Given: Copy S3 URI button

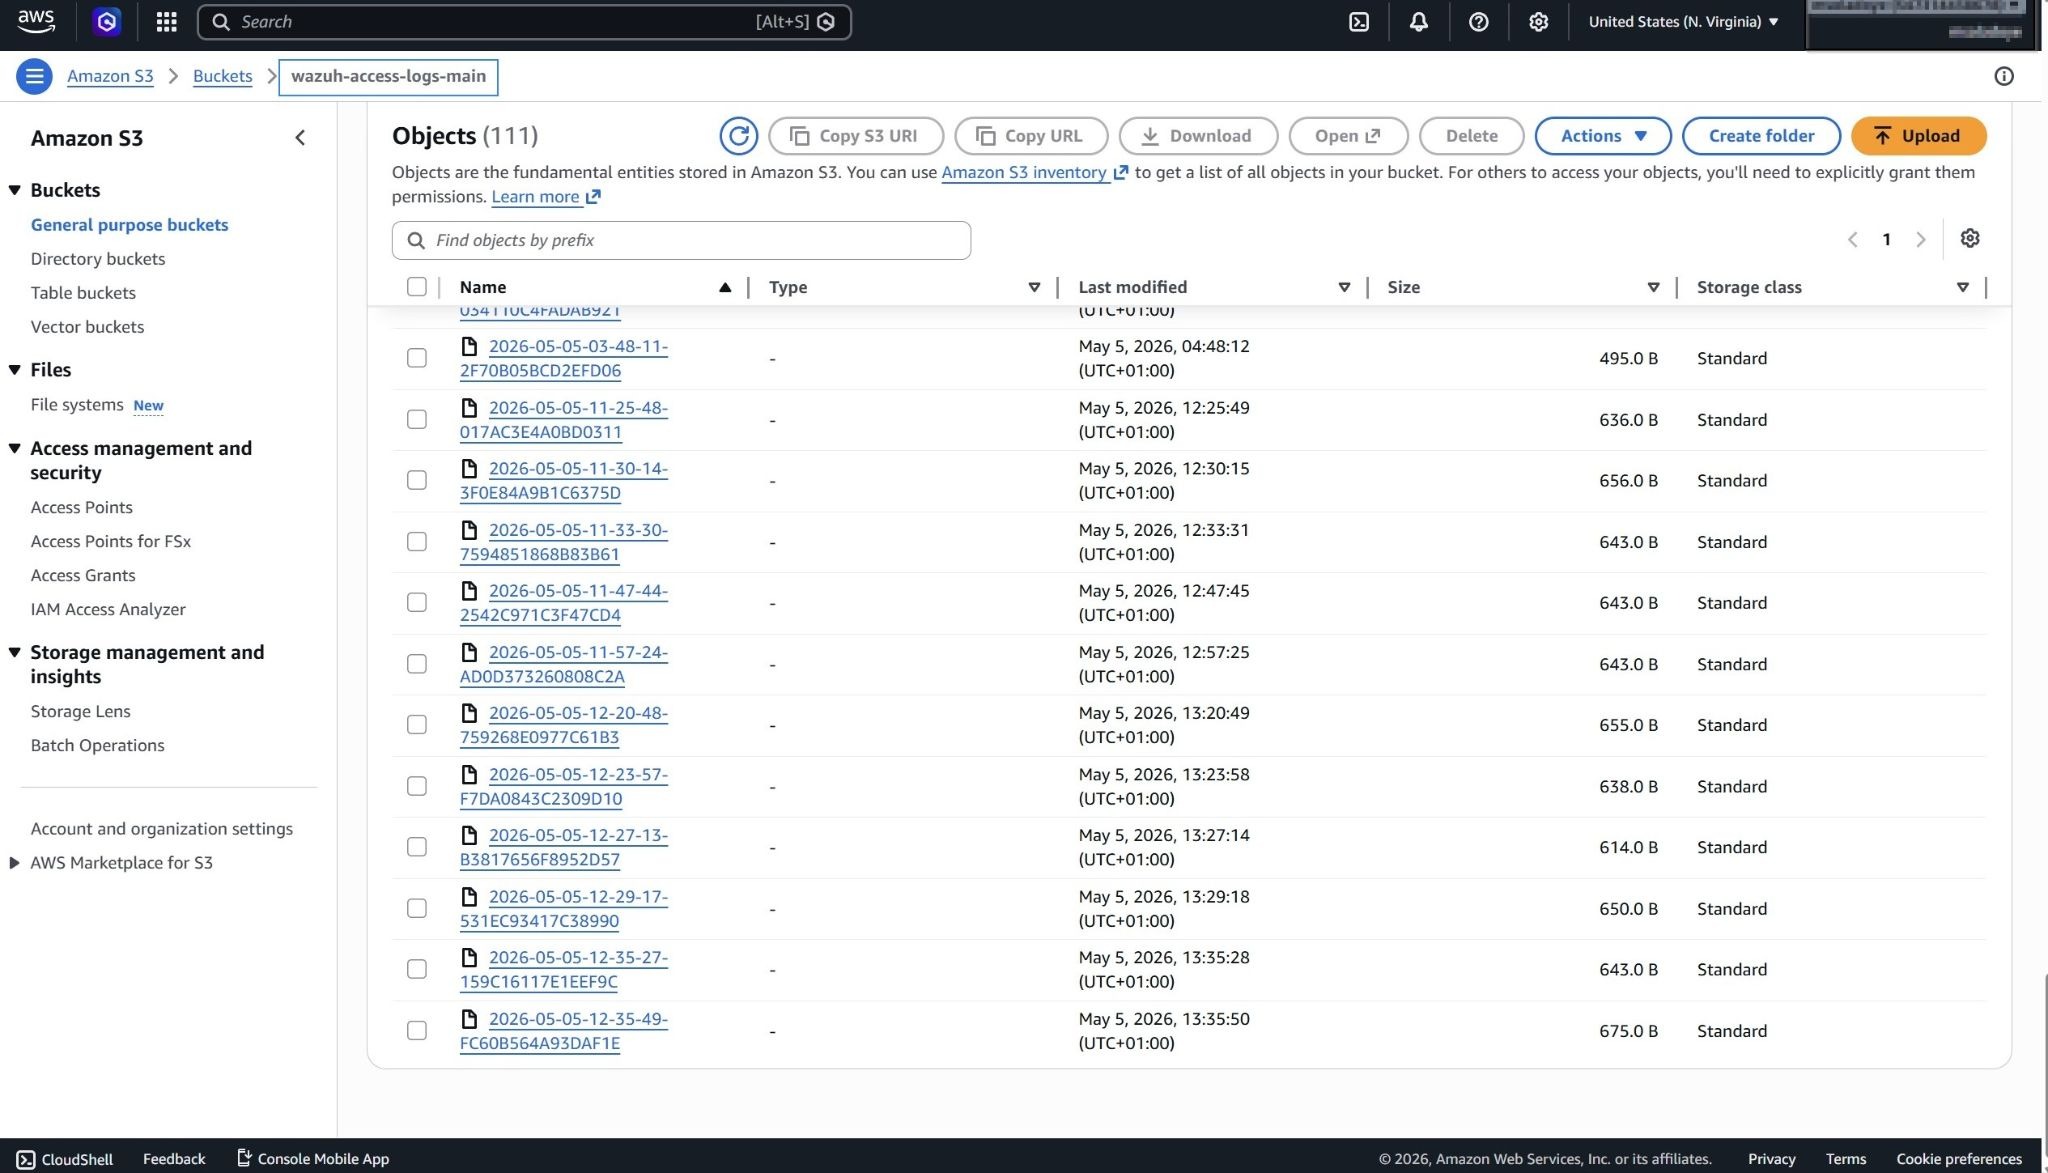Looking at the screenshot, I should pyautogui.click(x=855, y=136).
